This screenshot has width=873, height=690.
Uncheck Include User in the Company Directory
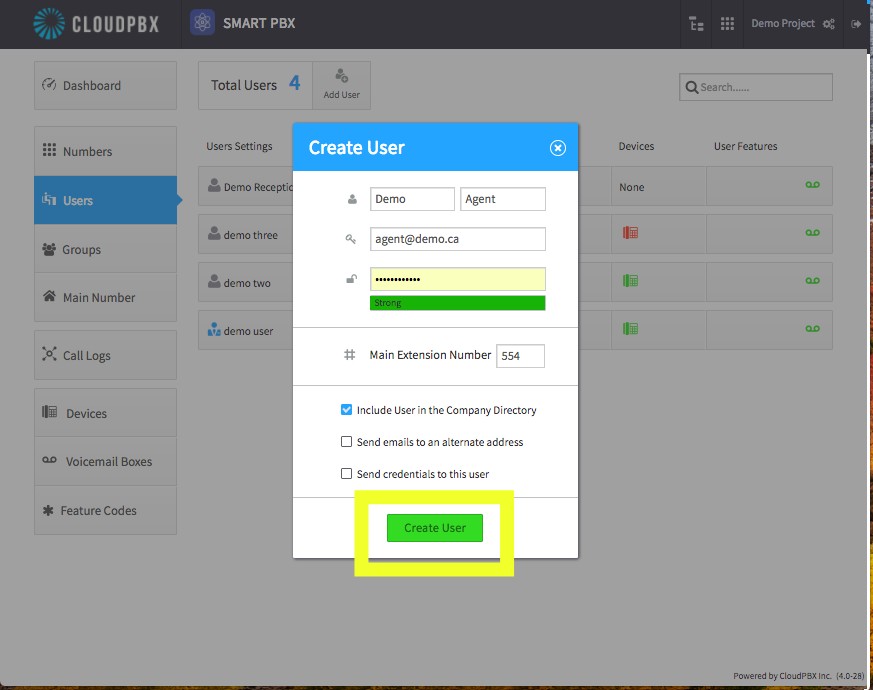pos(346,410)
